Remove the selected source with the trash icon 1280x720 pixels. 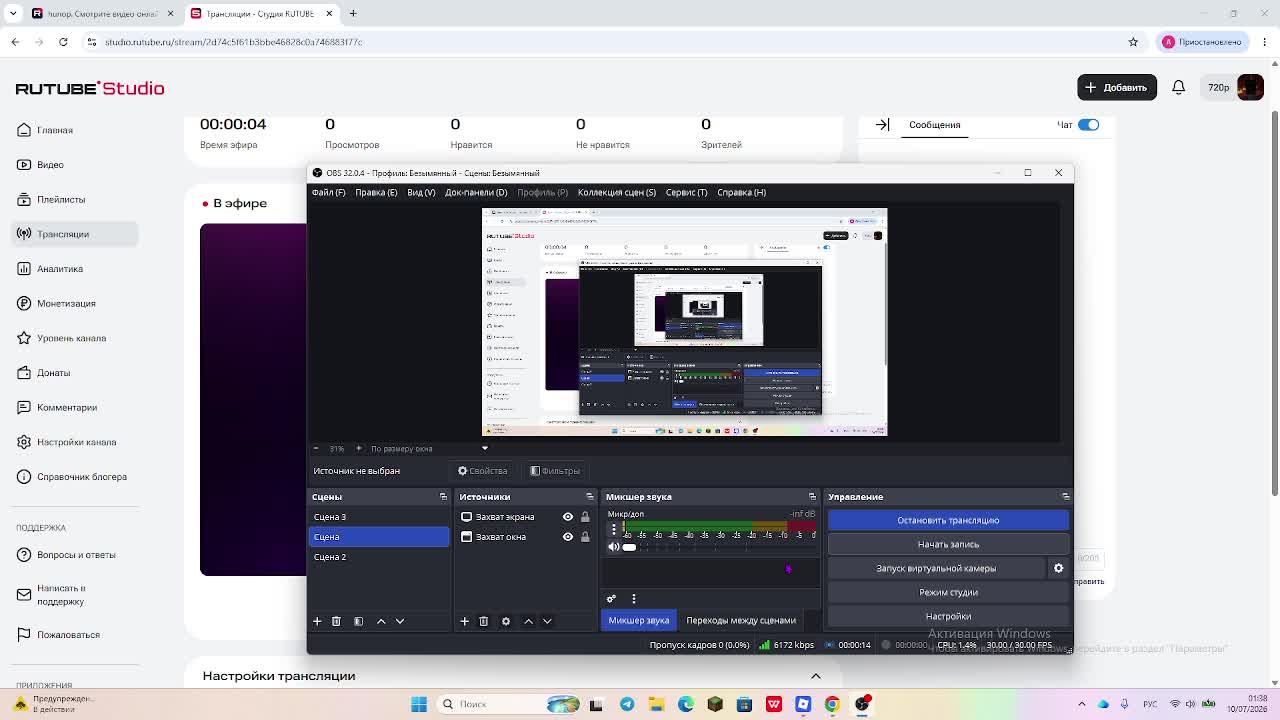click(x=483, y=621)
